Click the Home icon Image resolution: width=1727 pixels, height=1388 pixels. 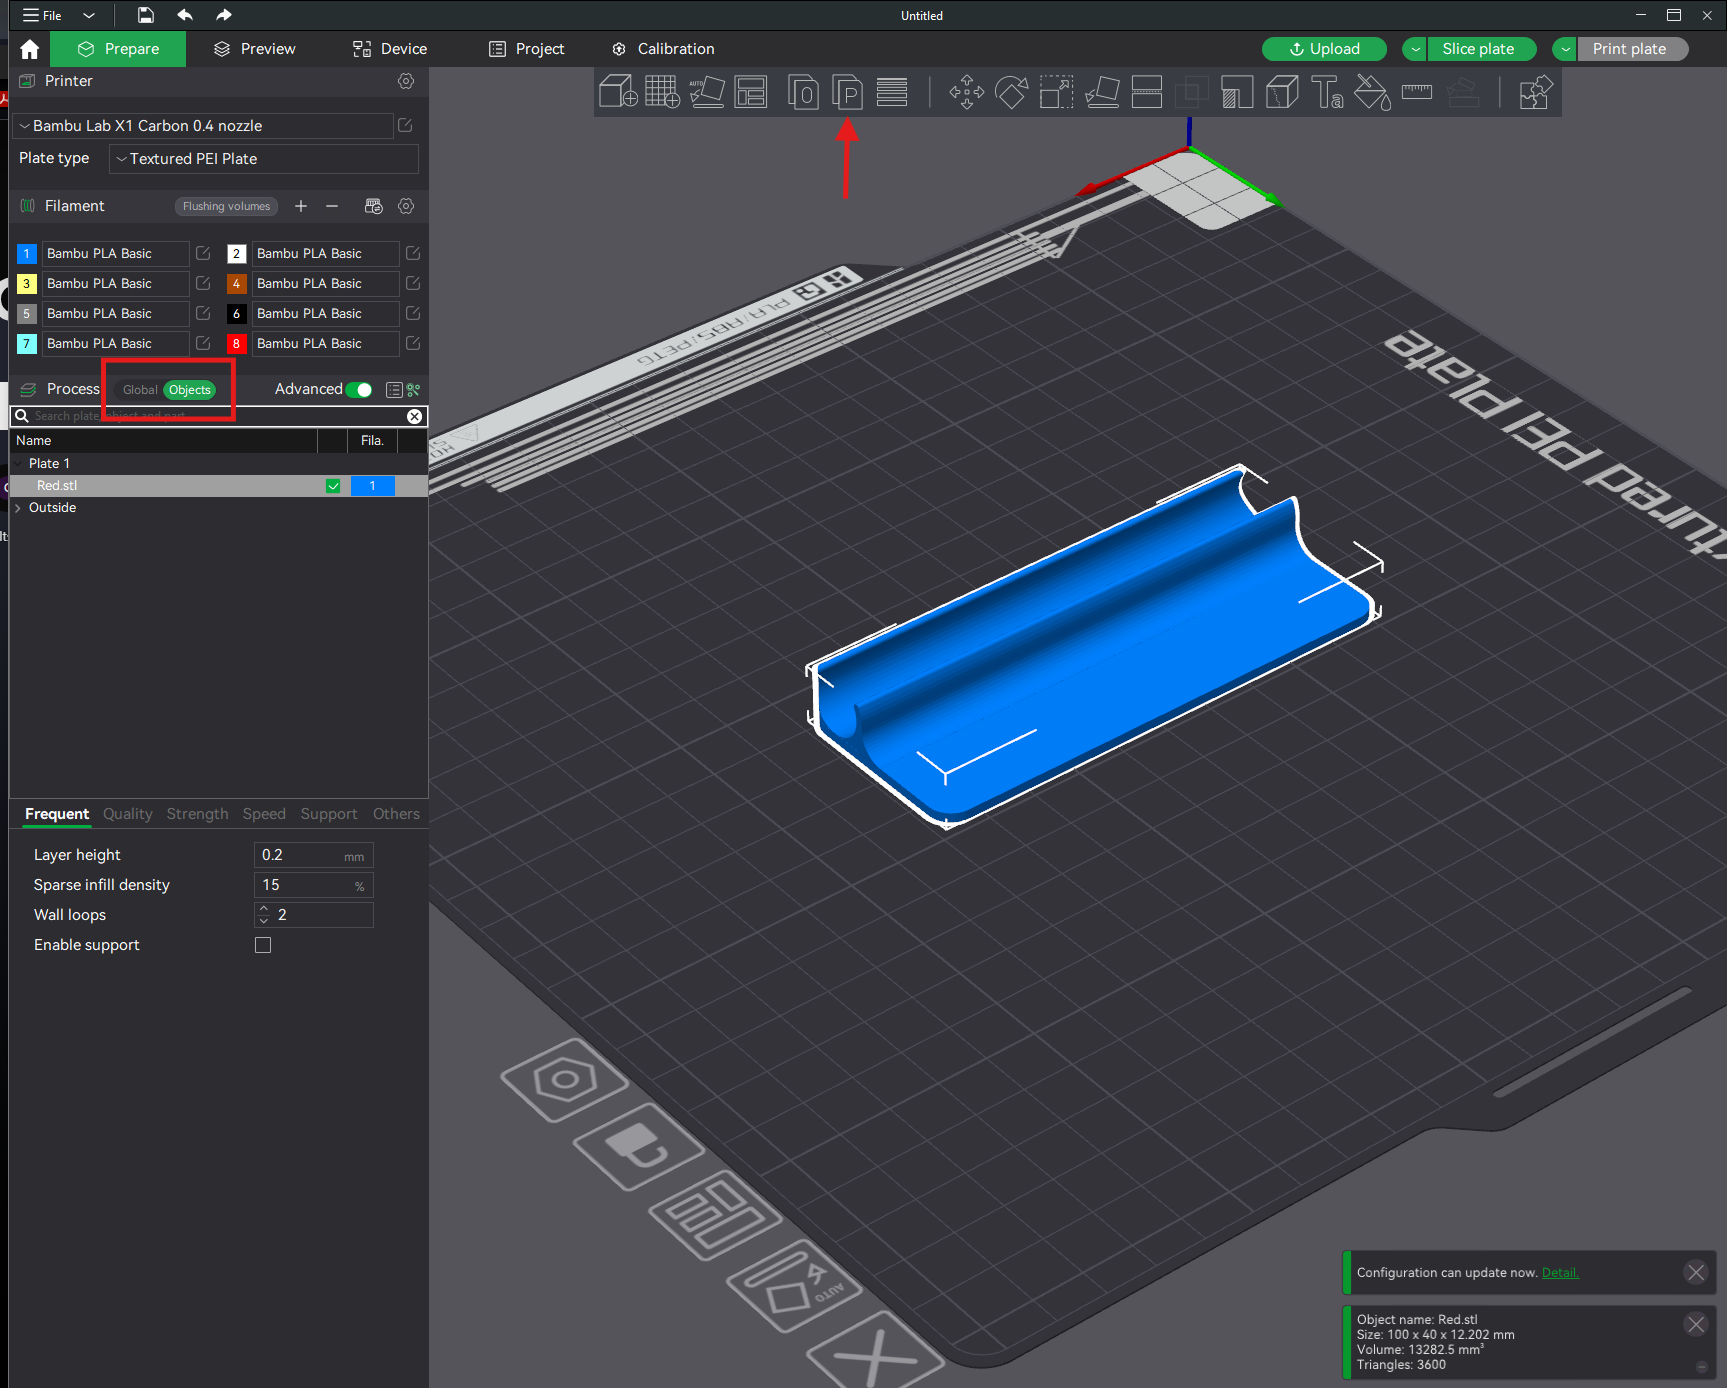tap(29, 49)
